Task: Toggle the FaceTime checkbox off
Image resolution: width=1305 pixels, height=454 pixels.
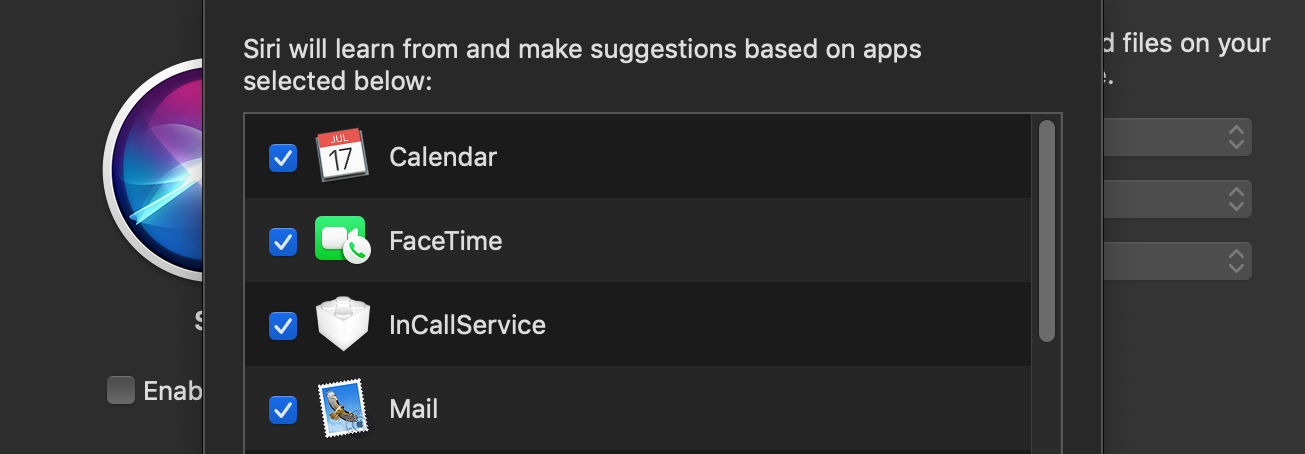Action: [x=283, y=241]
